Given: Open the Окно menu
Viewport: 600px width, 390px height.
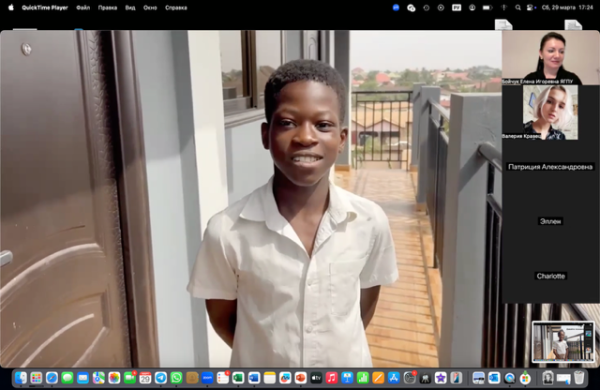Looking at the screenshot, I should point(150,8).
